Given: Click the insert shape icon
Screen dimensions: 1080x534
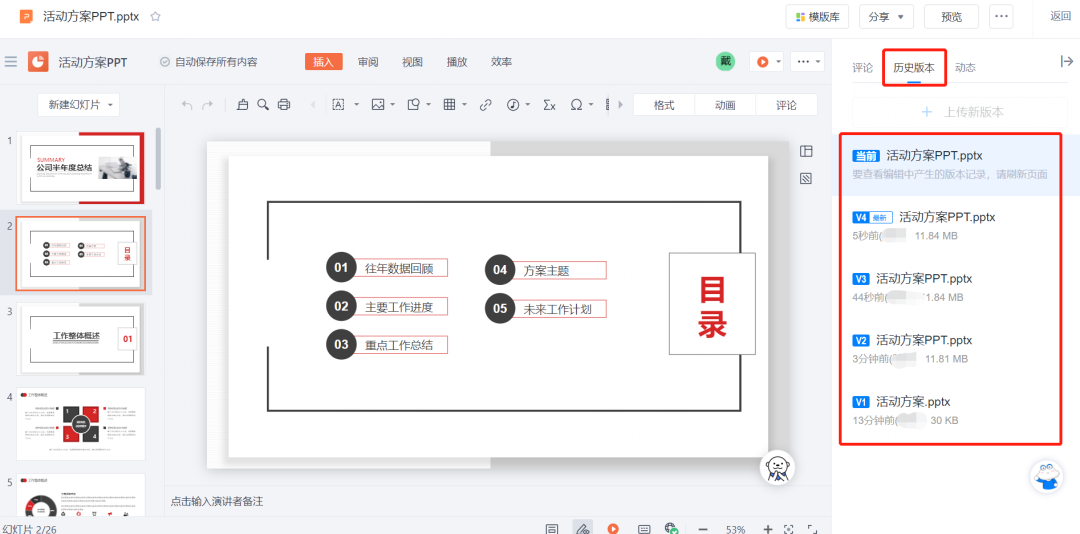Looking at the screenshot, I should [x=414, y=105].
